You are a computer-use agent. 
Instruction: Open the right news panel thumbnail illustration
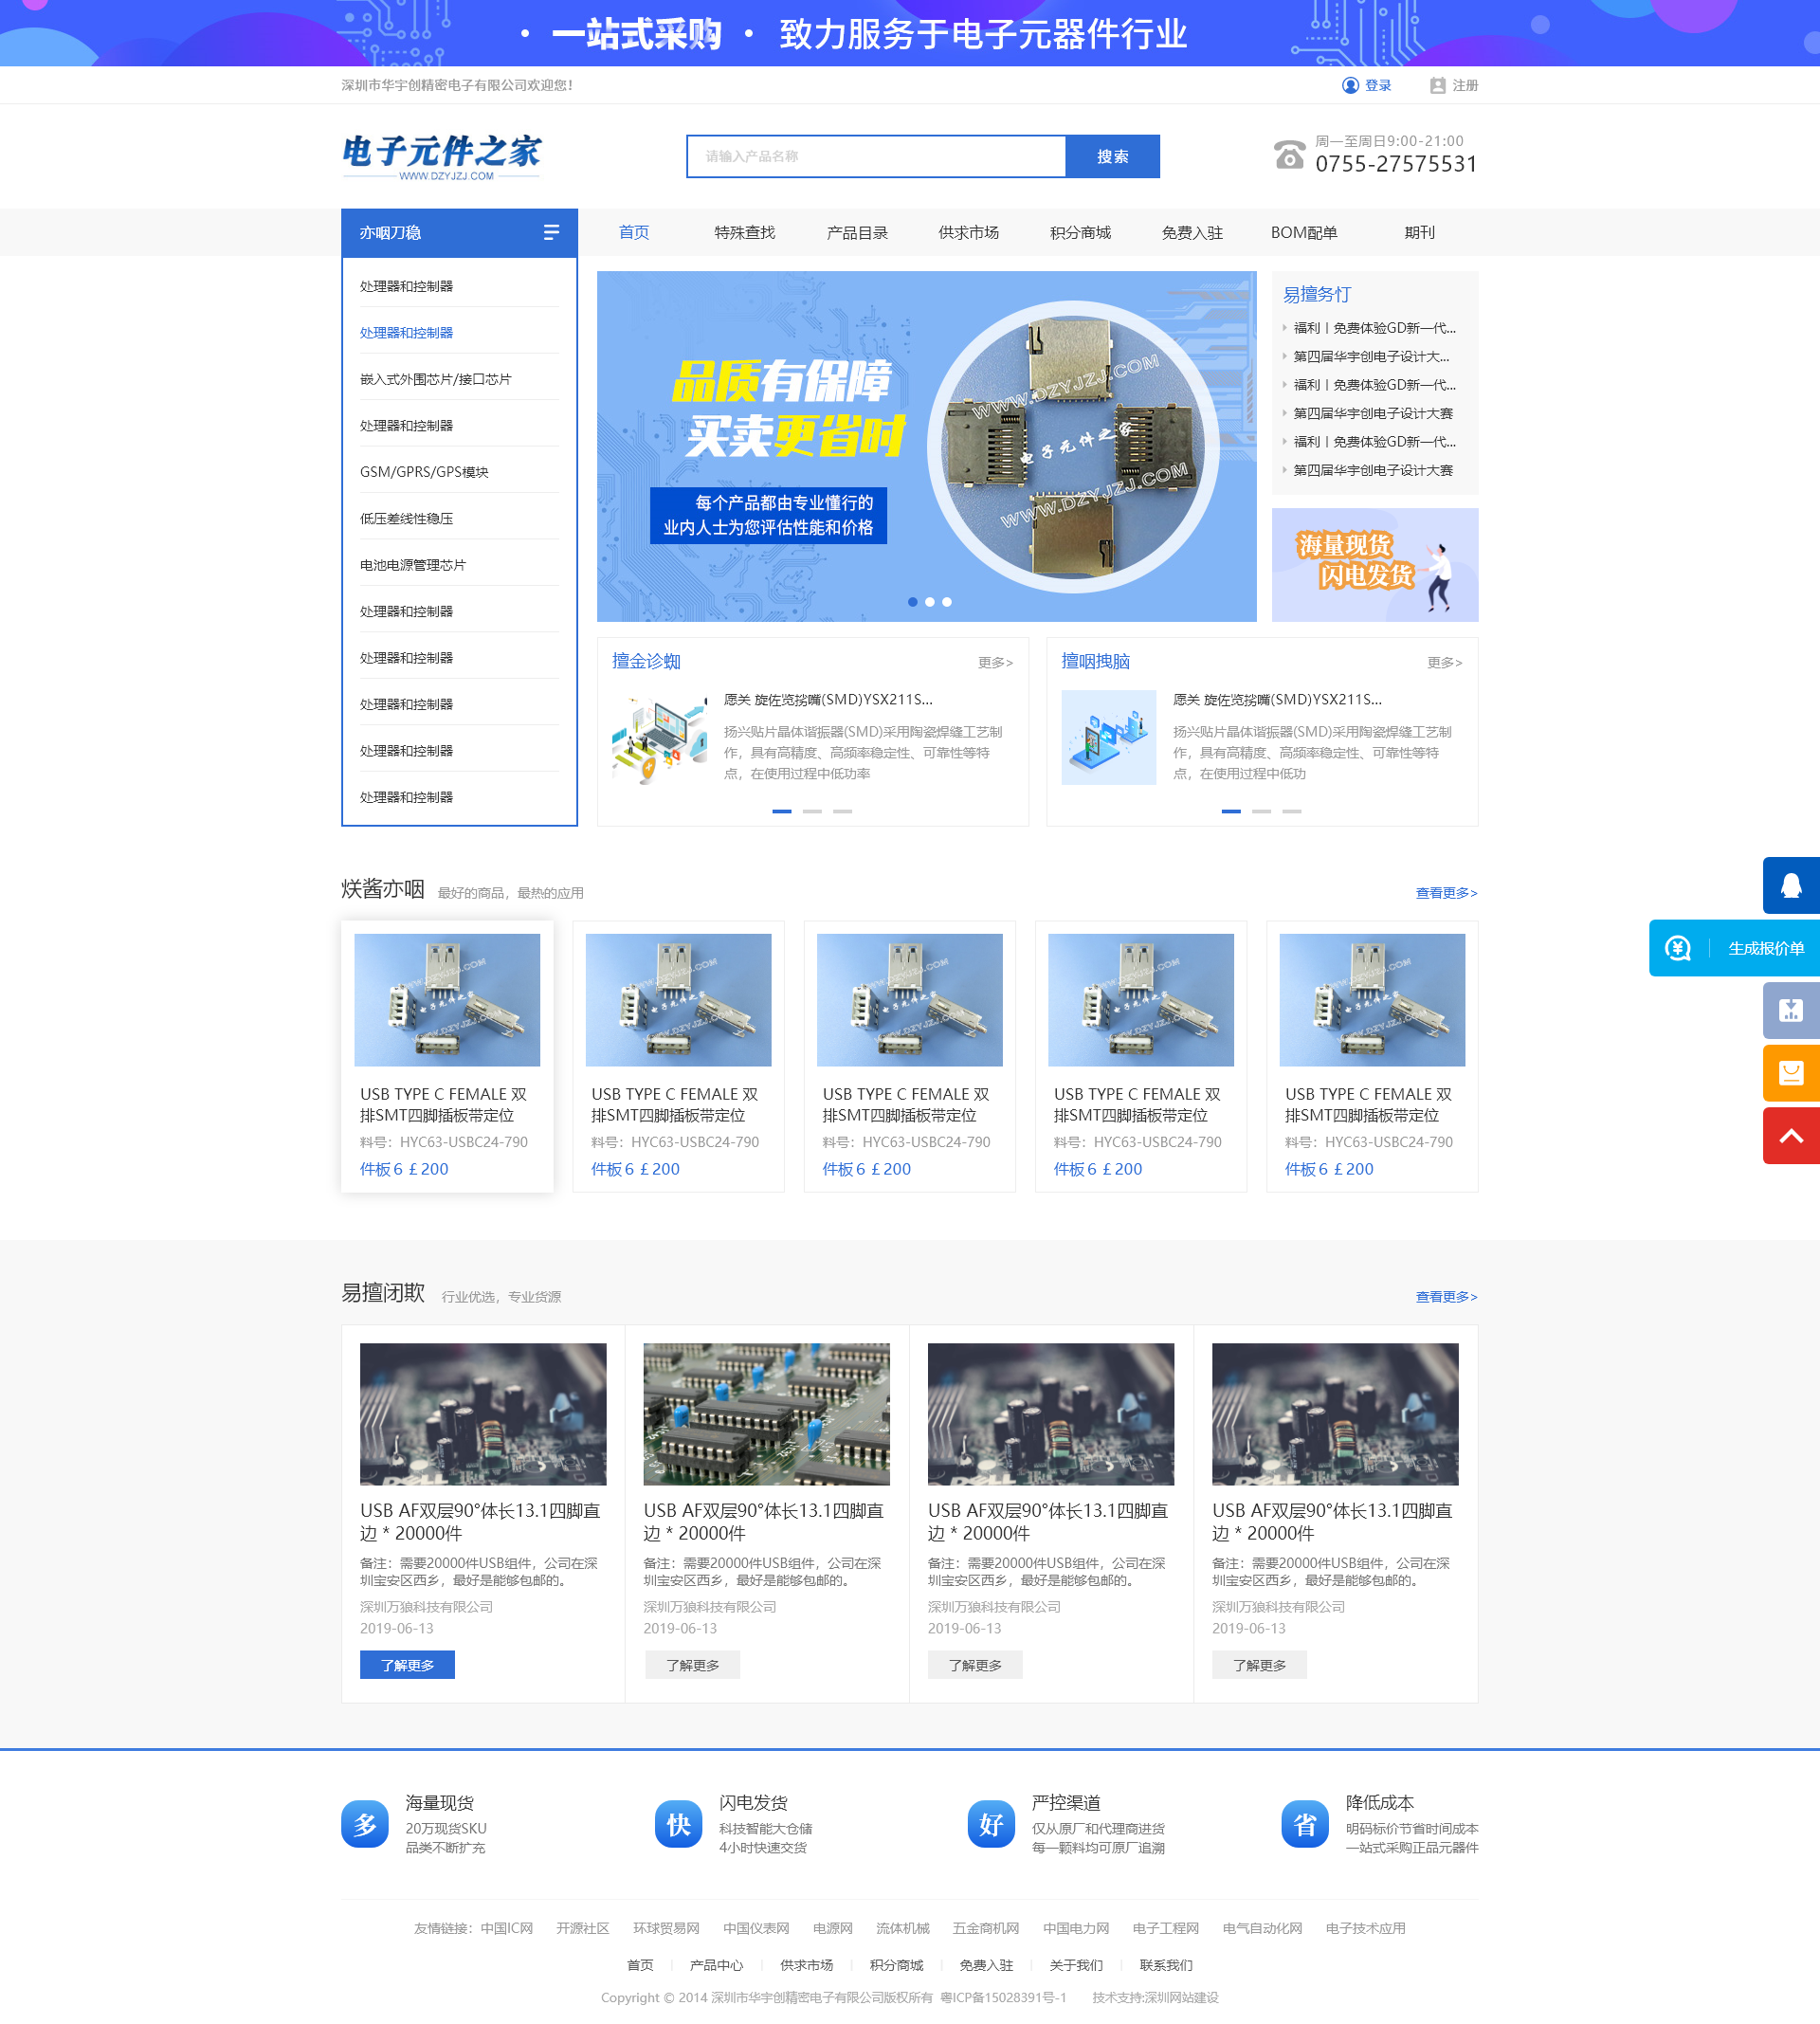point(1108,738)
